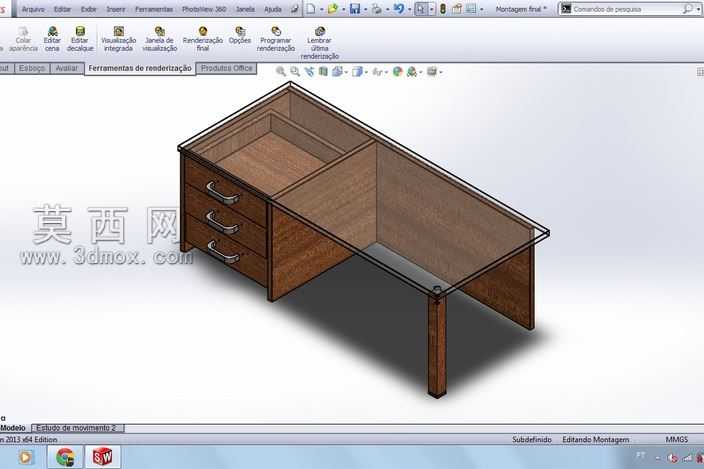Image resolution: width=704 pixels, height=469 pixels.
Task: Open the Exibir menu
Action: [89, 9]
